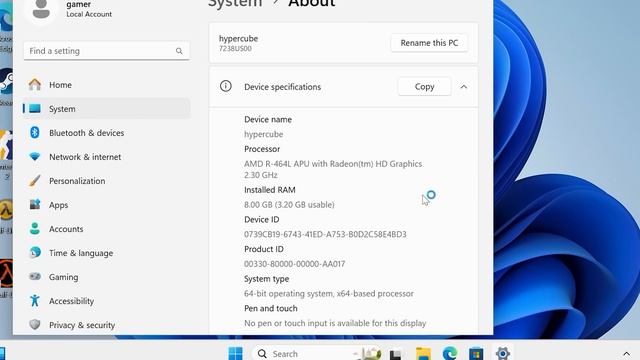Open Accounts settings

[106, 229]
